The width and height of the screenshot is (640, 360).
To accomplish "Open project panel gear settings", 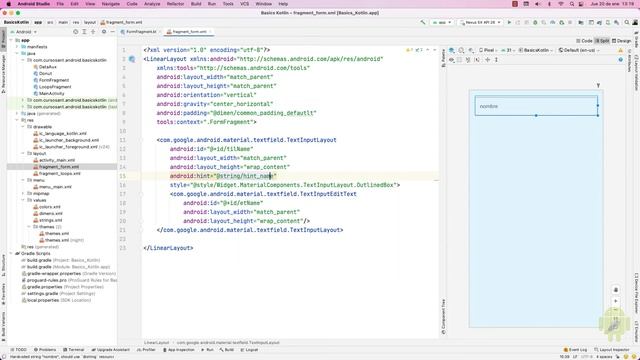I will [104, 32].
